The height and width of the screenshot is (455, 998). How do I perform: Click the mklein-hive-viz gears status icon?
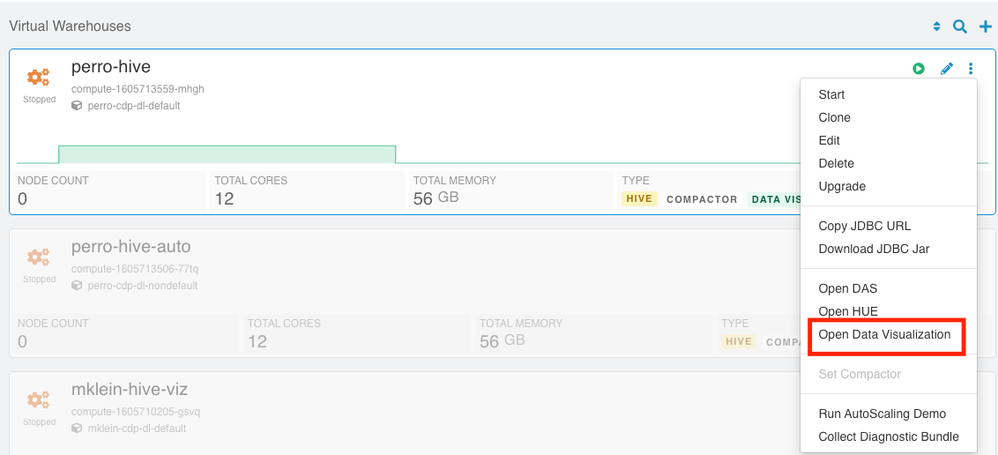tap(38, 400)
